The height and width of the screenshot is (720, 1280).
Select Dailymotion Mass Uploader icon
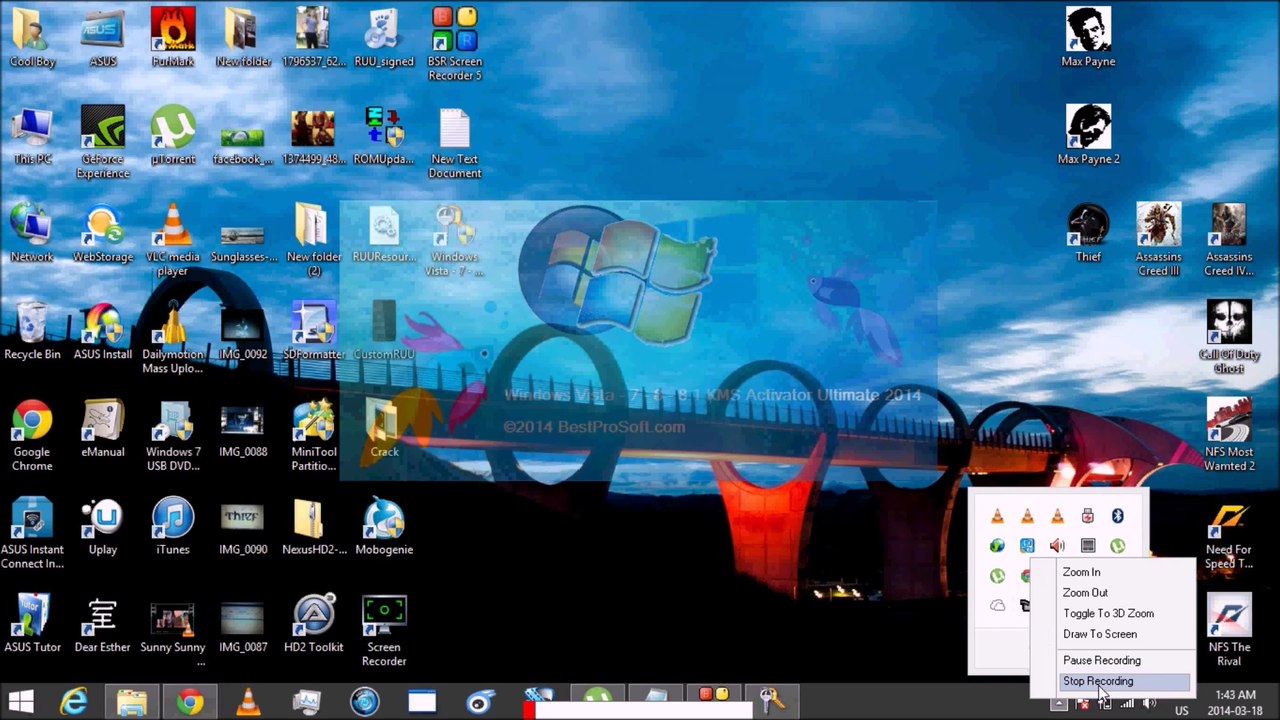coord(173,338)
